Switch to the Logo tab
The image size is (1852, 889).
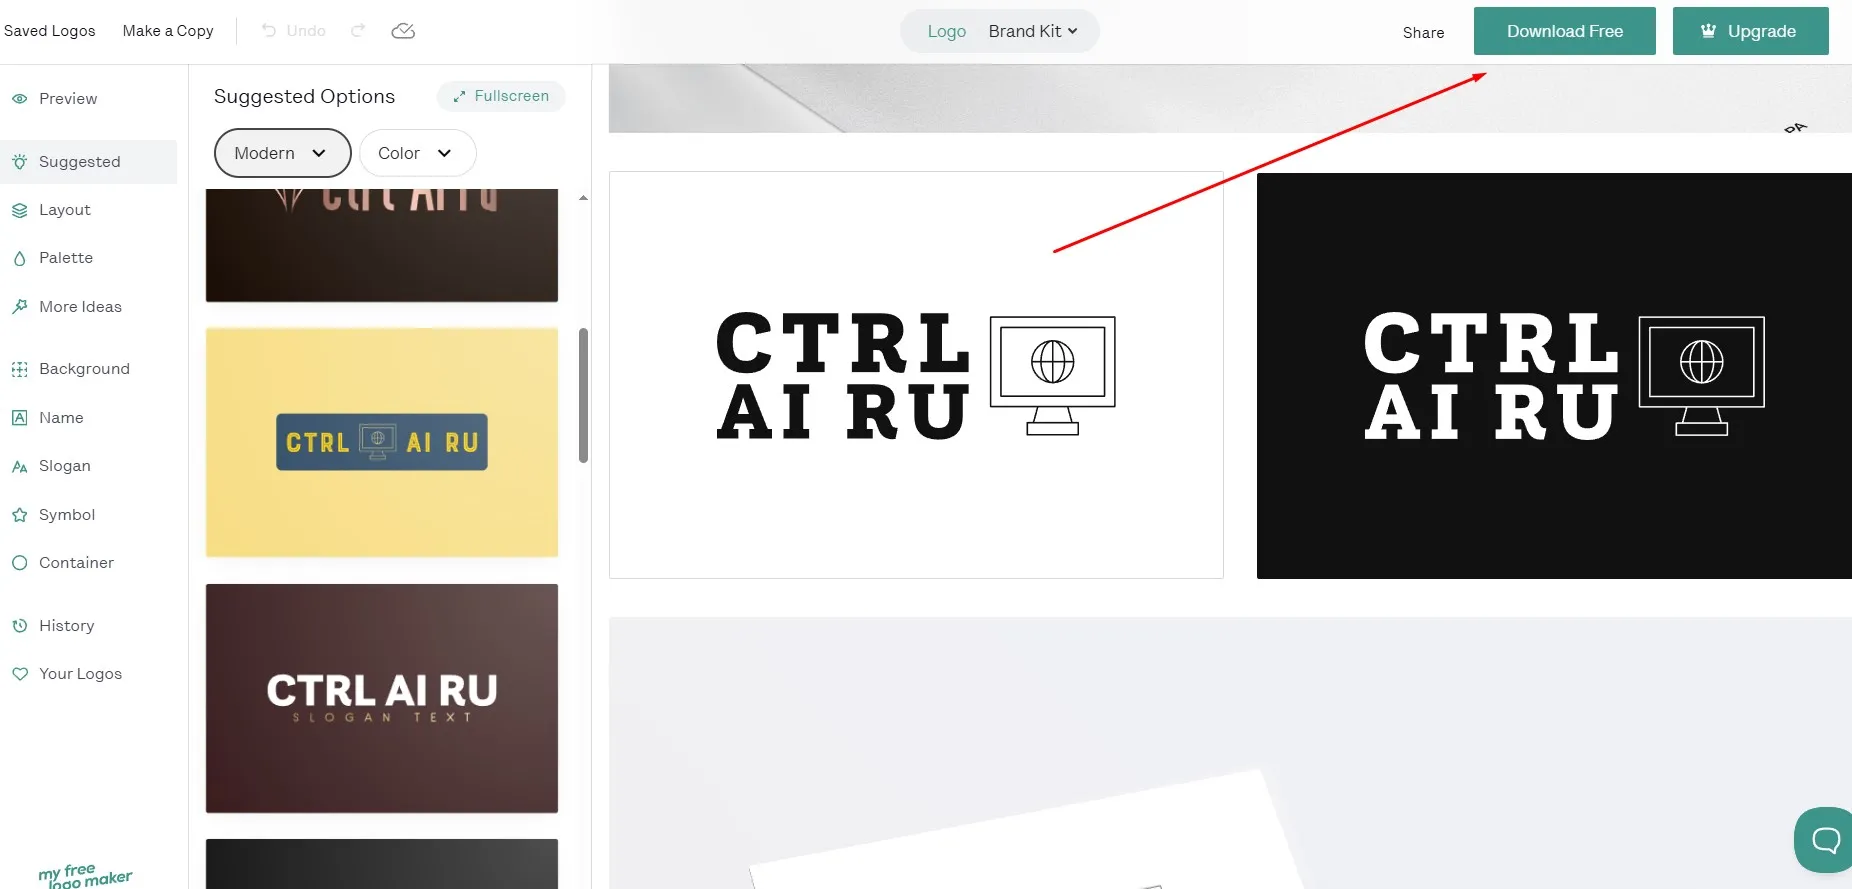pyautogui.click(x=946, y=31)
